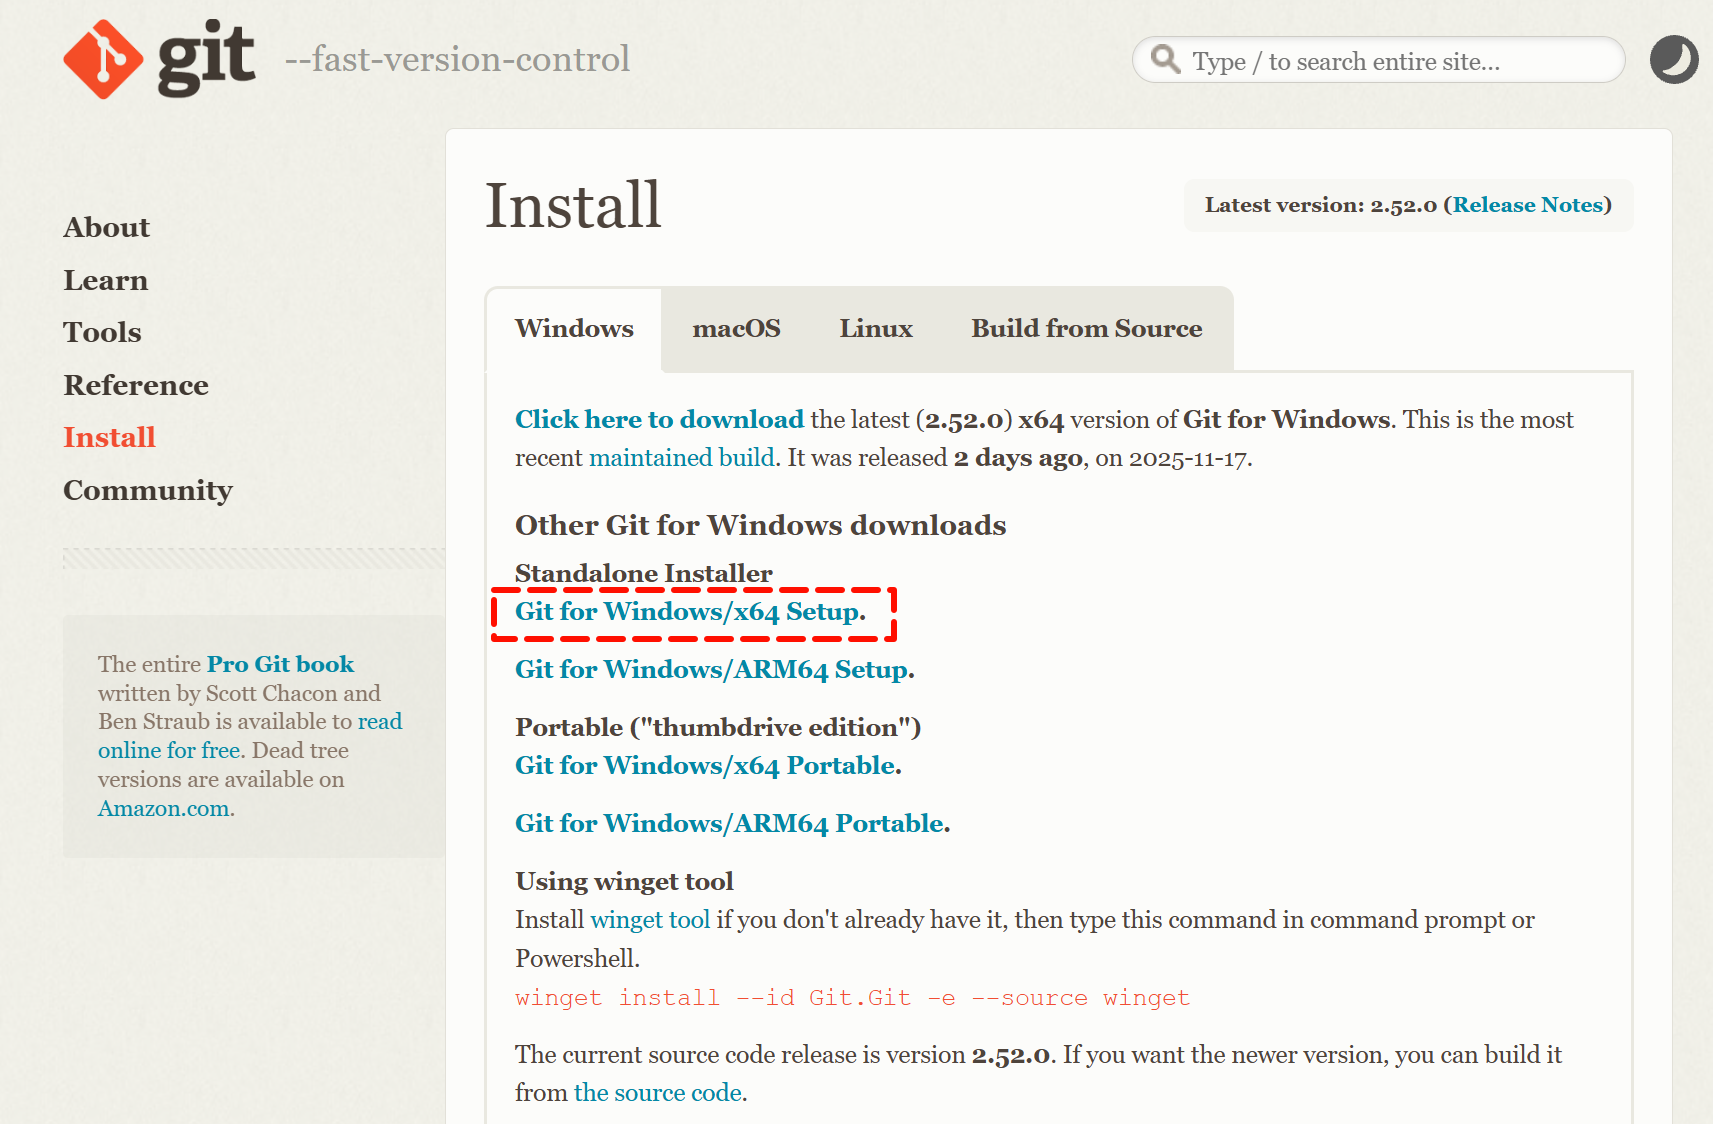Click the 'read online for free' link

click(250, 736)
